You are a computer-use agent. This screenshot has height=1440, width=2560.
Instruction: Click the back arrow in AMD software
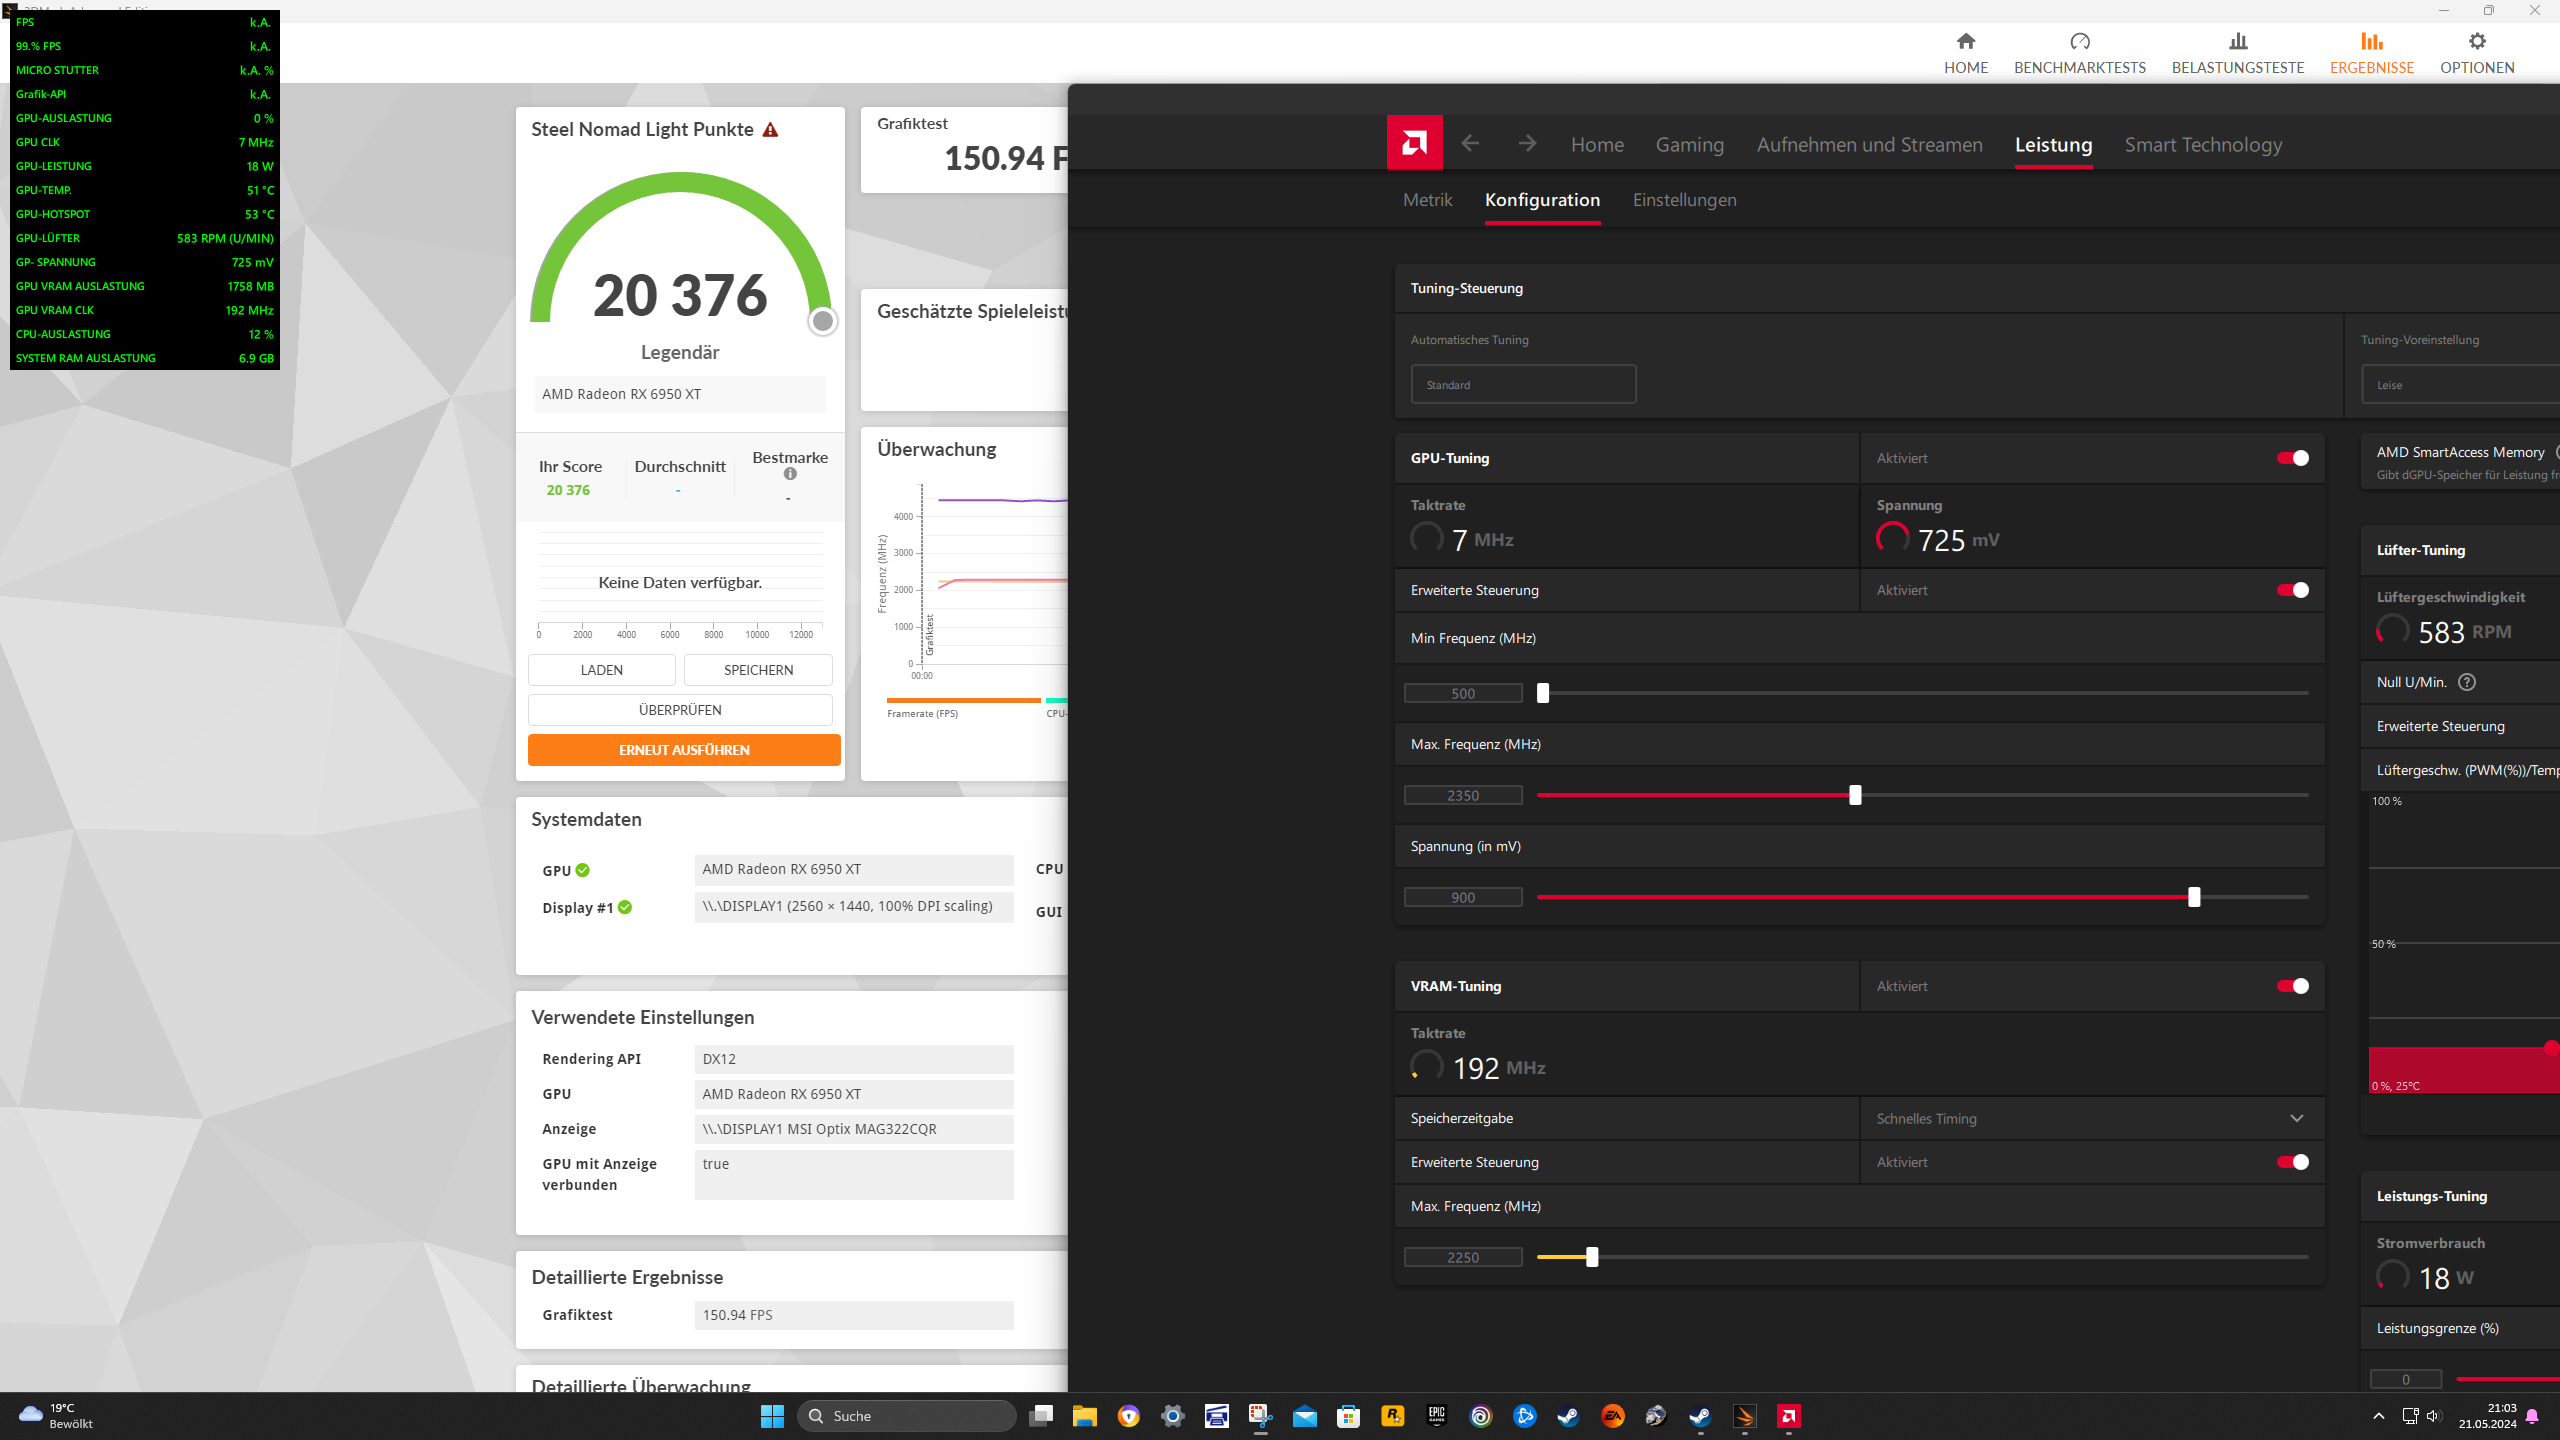1470,143
